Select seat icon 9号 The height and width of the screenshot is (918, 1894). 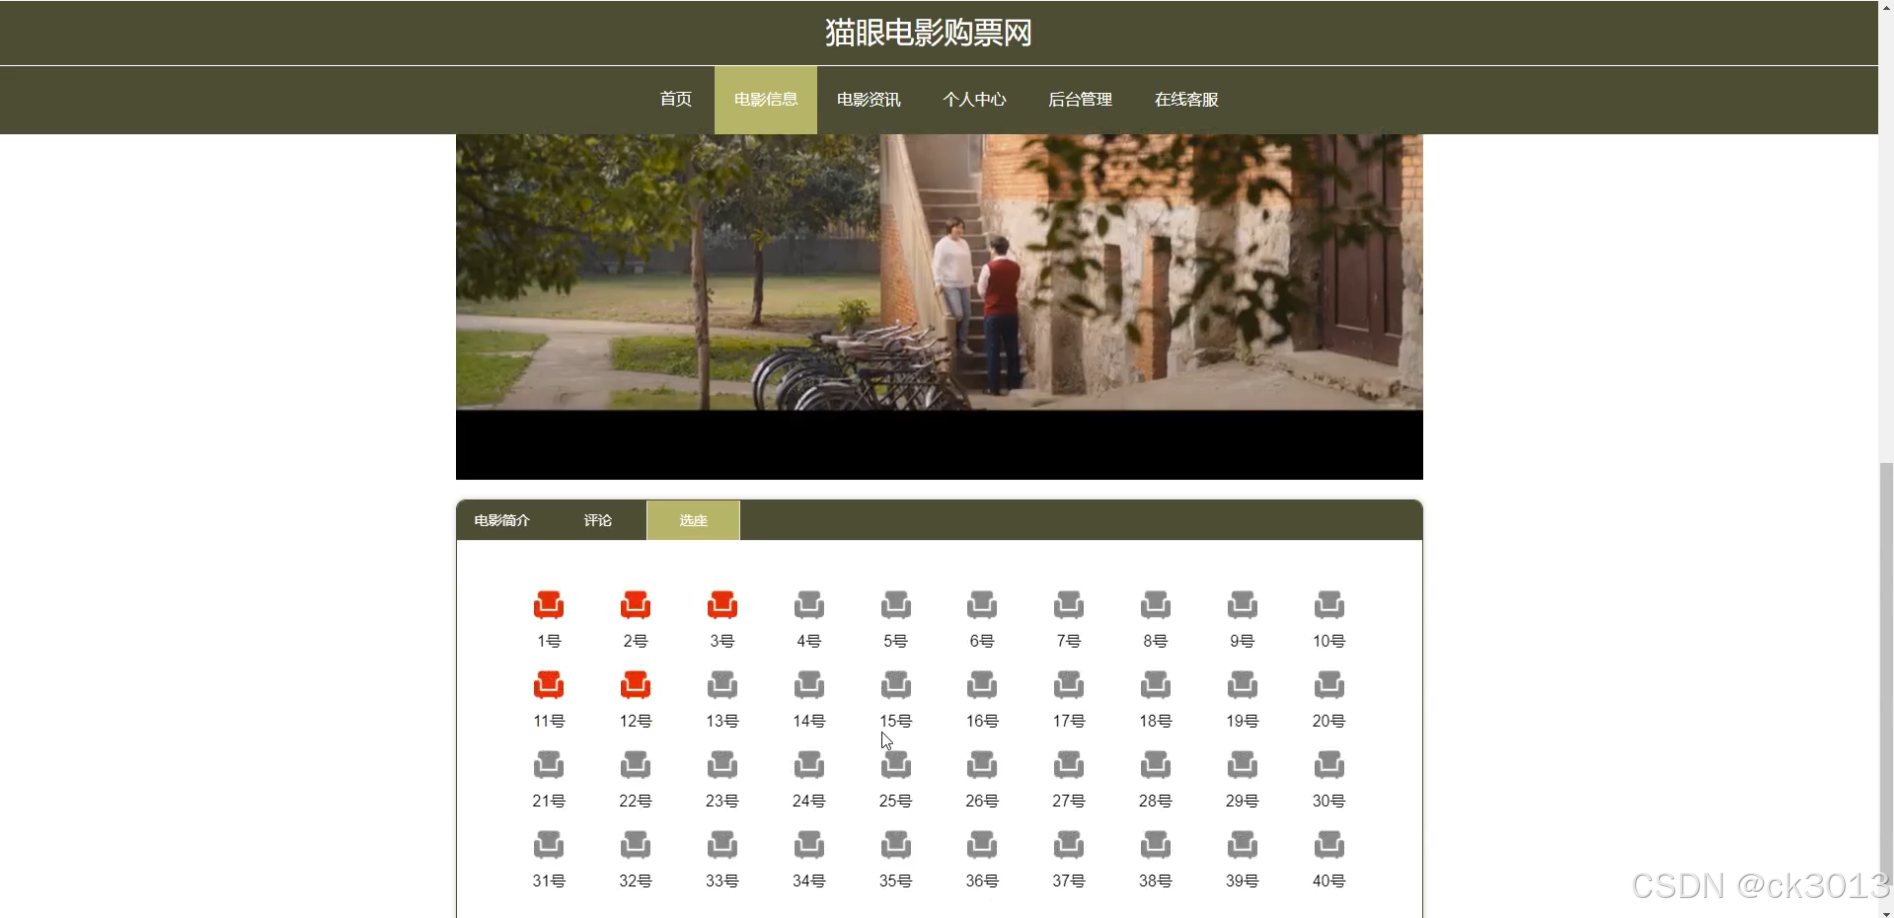(x=1242, y=605)
